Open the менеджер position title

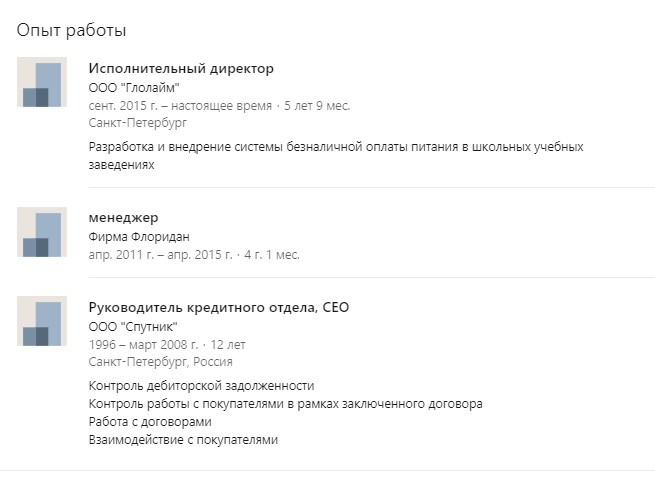point(124,218)
